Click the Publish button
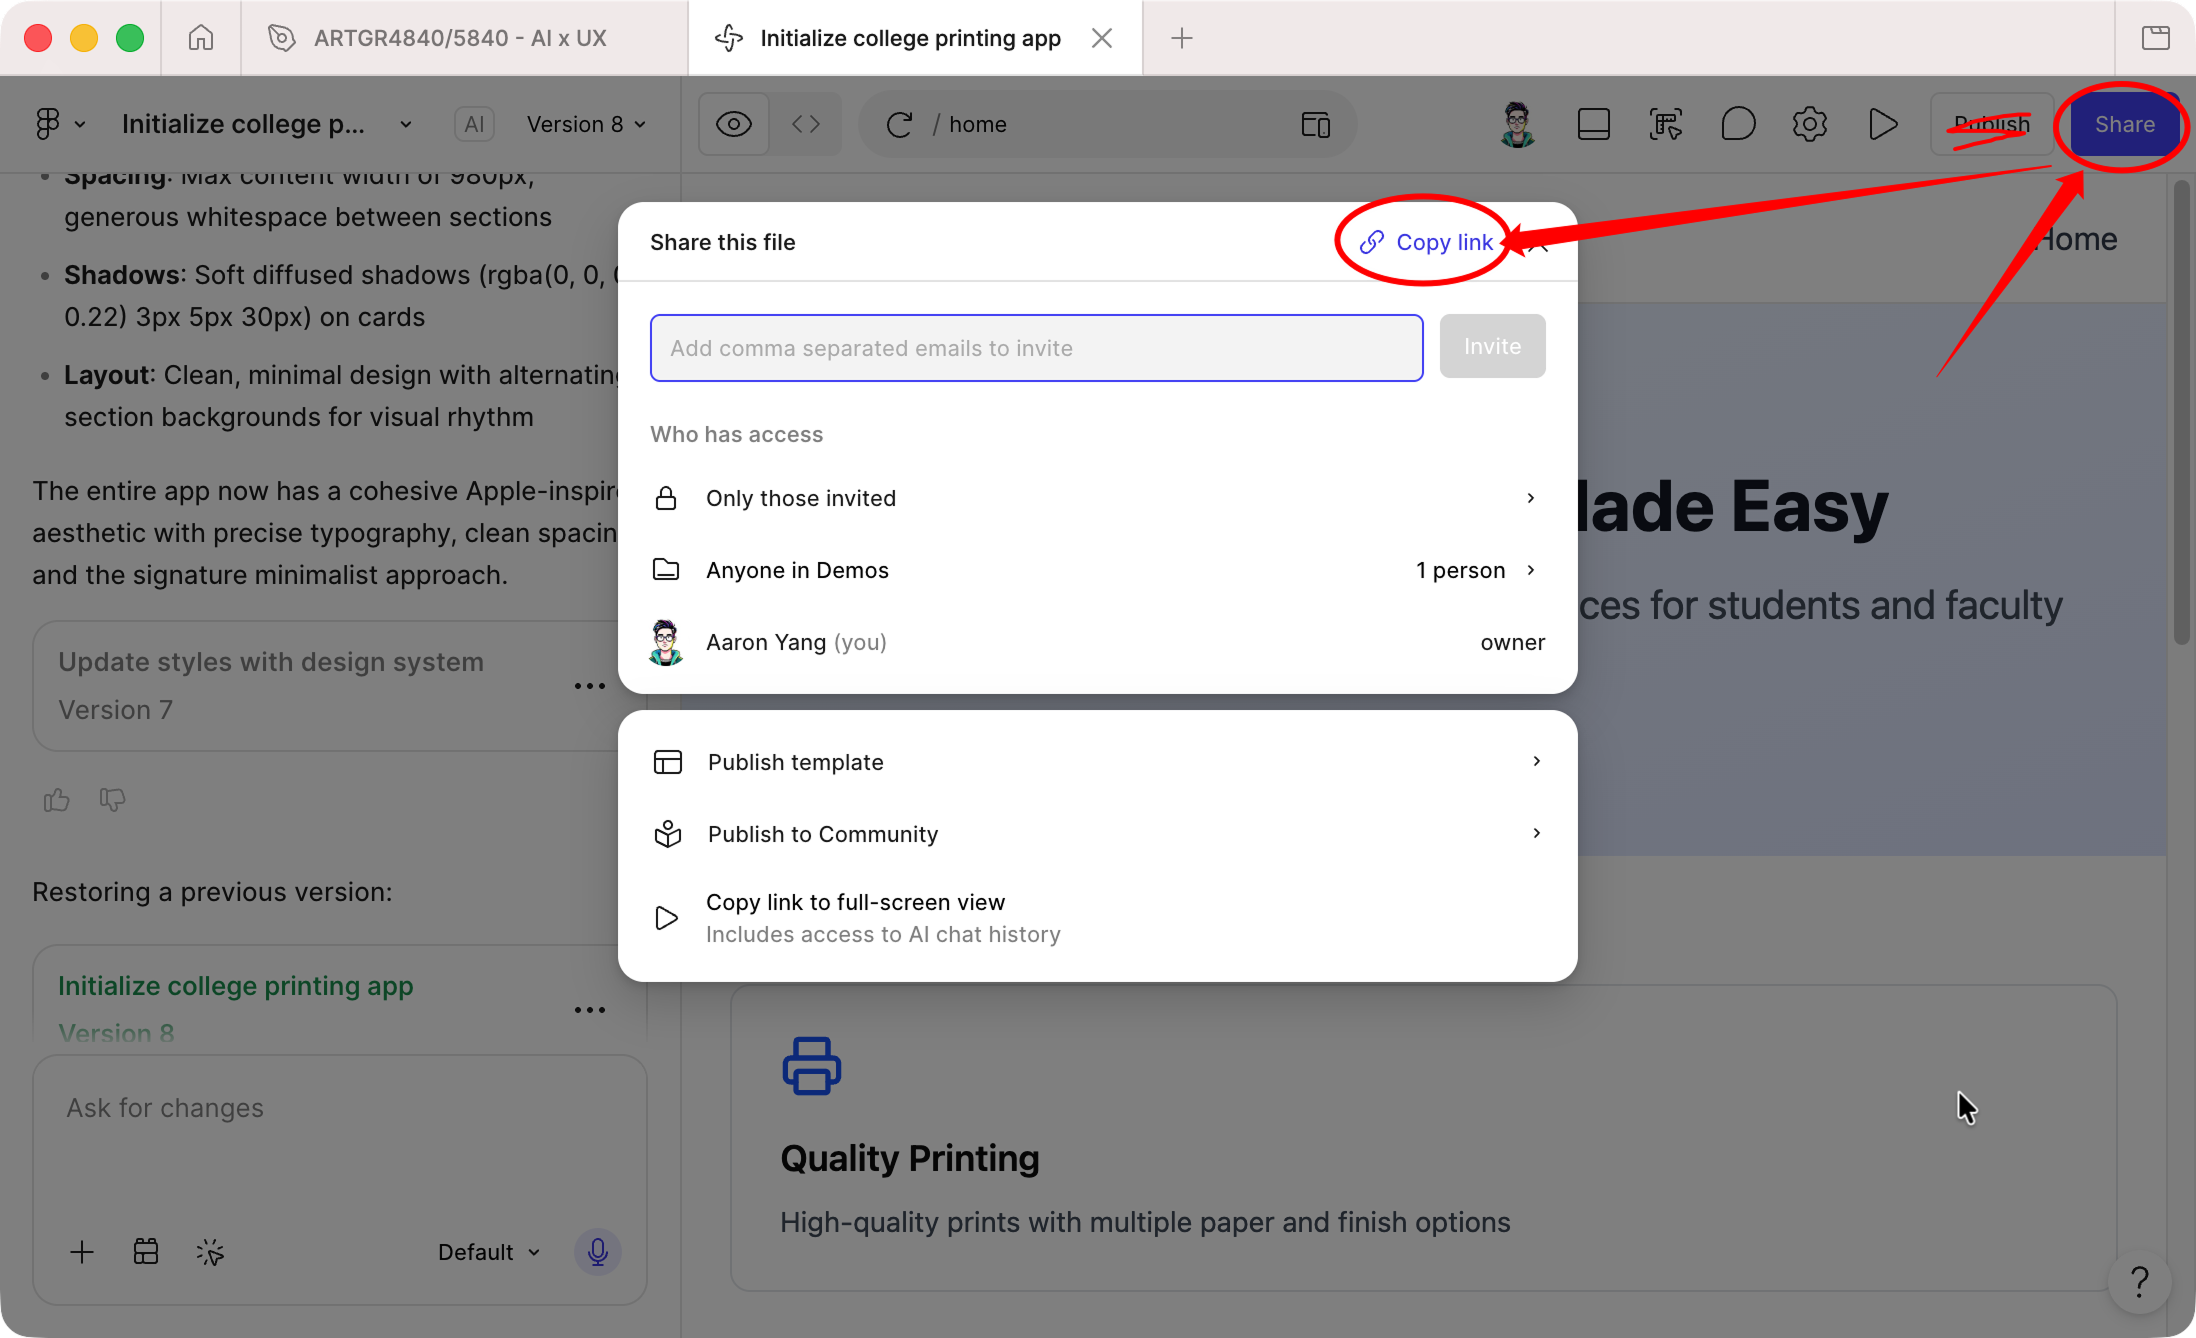Screen dimensions: 2196x1338 pyautogui.click(x=1992, y=124)
